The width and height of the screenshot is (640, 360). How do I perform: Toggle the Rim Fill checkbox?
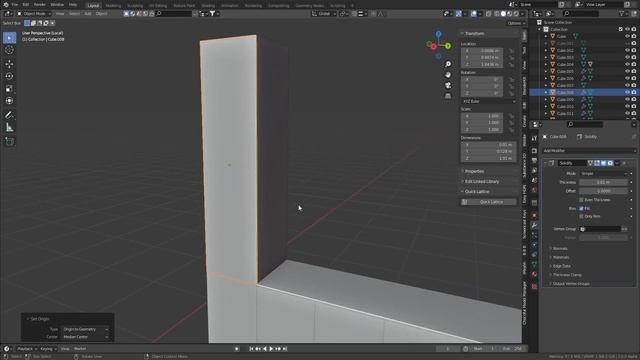(581, 209)
